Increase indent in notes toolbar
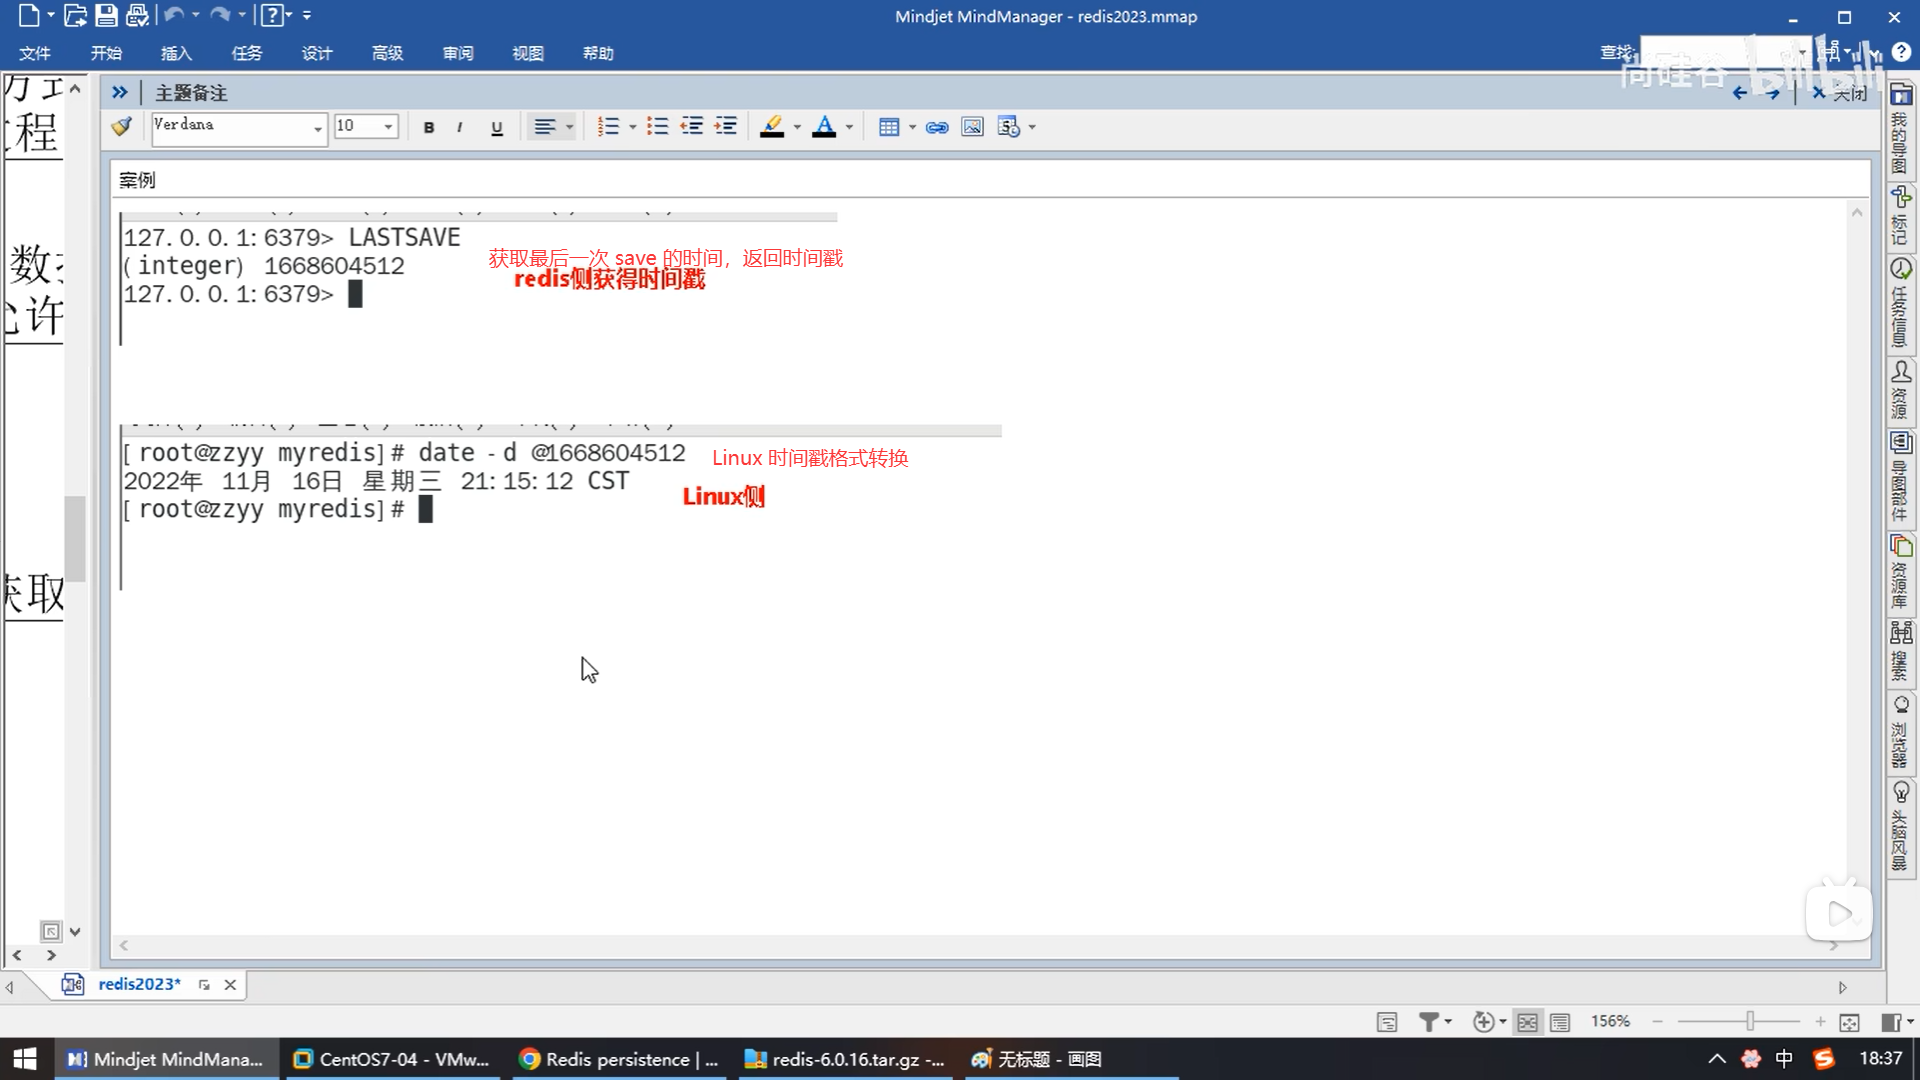 click(726, 127)
